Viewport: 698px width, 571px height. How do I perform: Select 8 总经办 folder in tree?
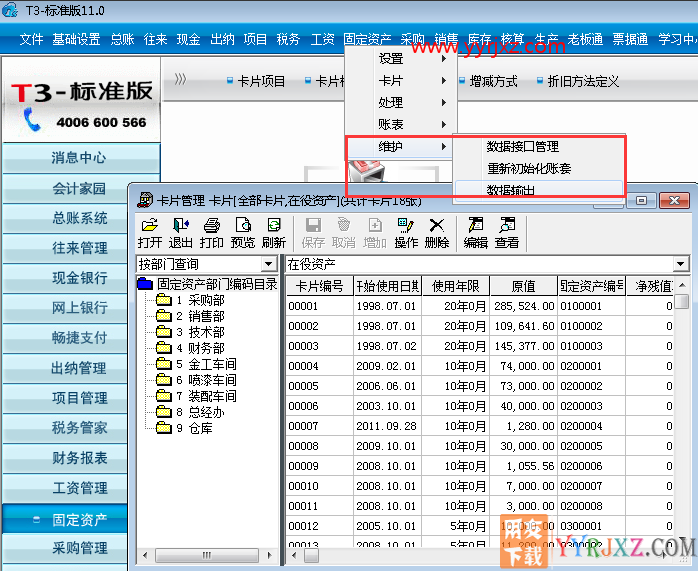coord(191,412)
